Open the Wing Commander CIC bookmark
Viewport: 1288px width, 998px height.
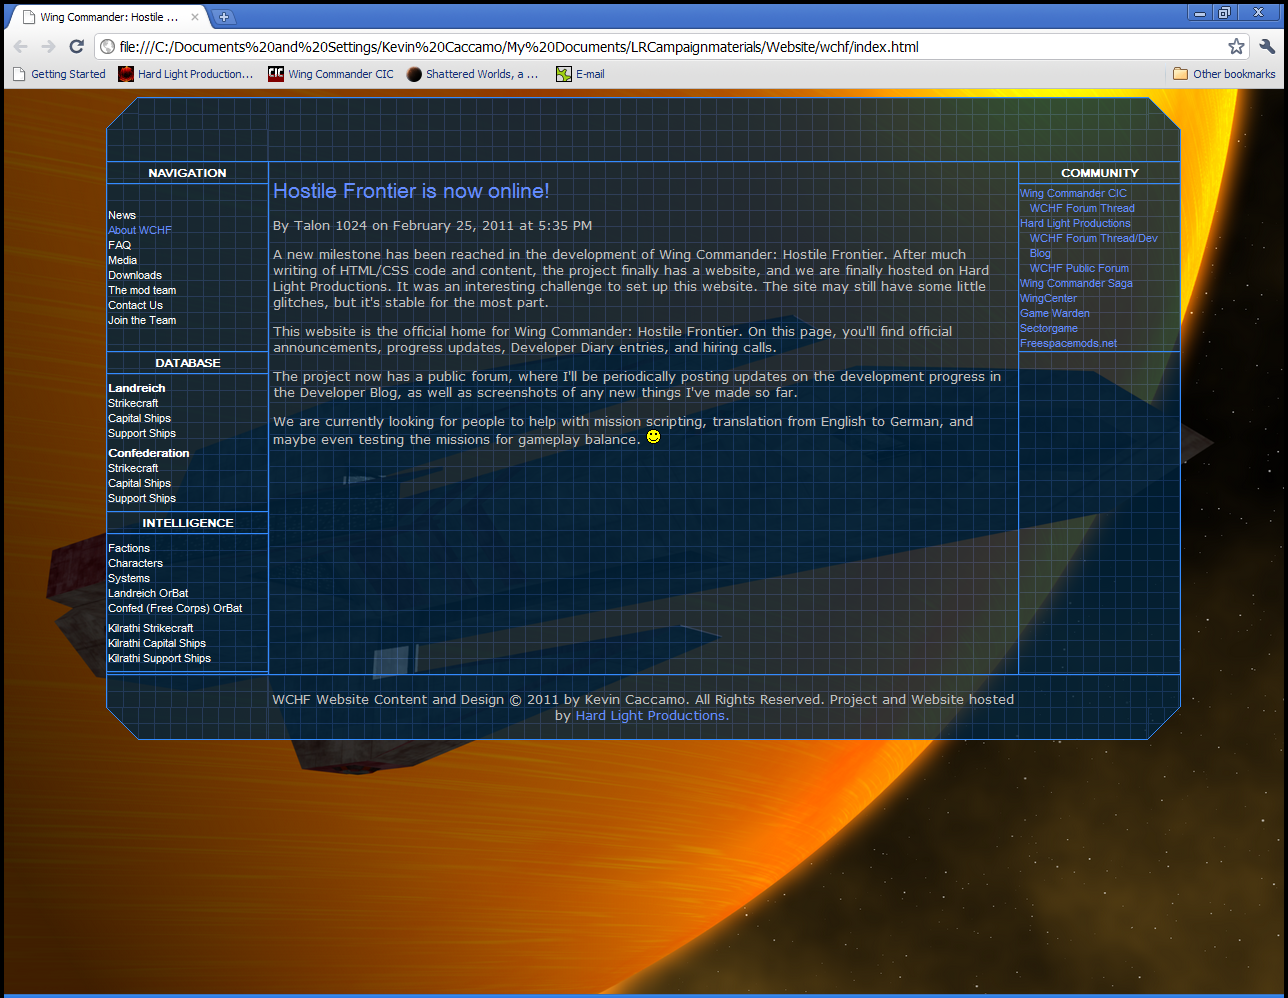click(331, 74)
